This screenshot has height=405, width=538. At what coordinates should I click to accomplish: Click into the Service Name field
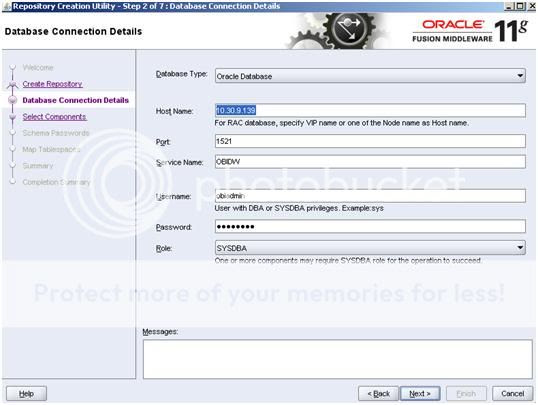[370, 162]
